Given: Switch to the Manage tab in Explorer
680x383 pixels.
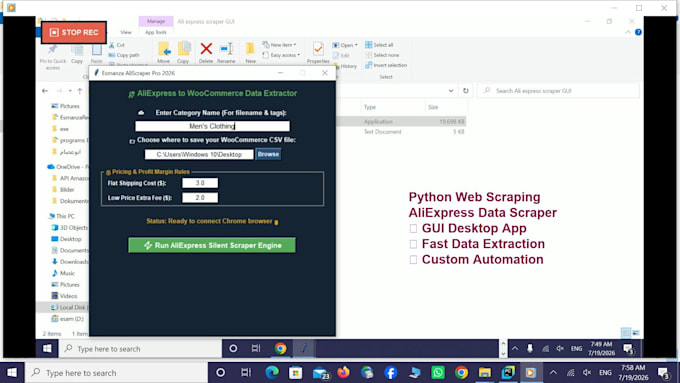Looking at the screenshot, I should coord(156,21).
